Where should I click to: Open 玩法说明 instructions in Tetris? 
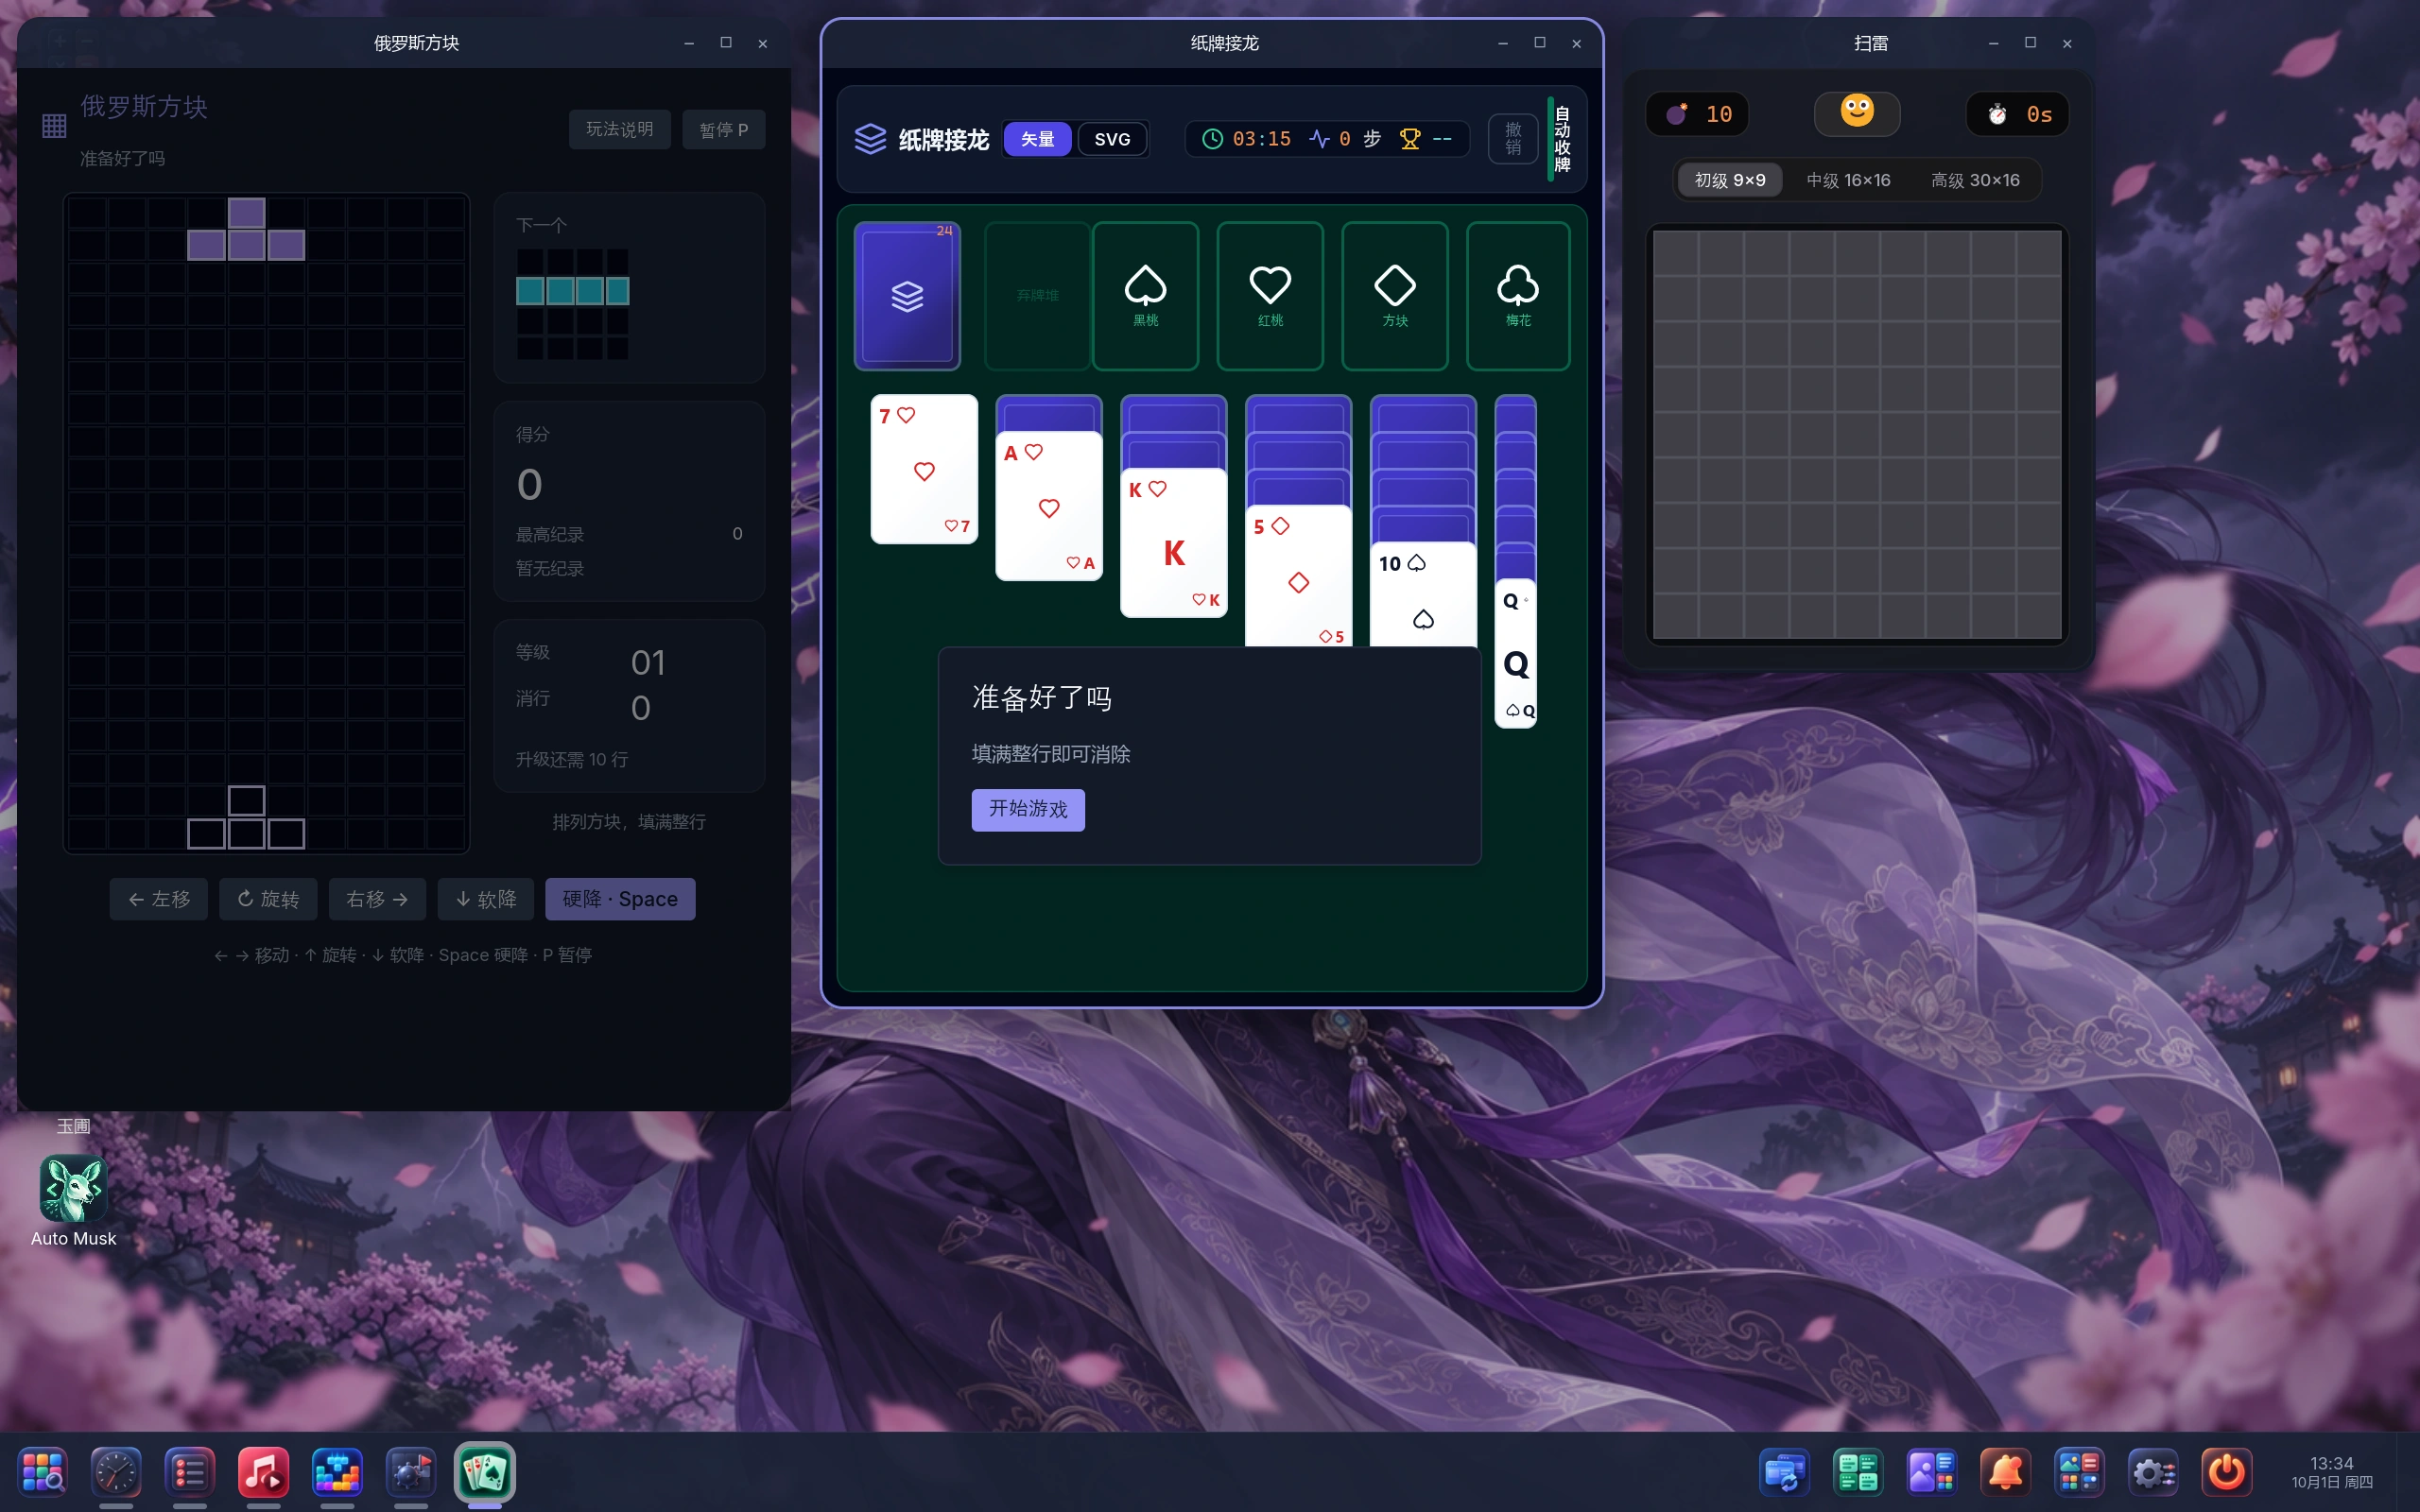619,129
